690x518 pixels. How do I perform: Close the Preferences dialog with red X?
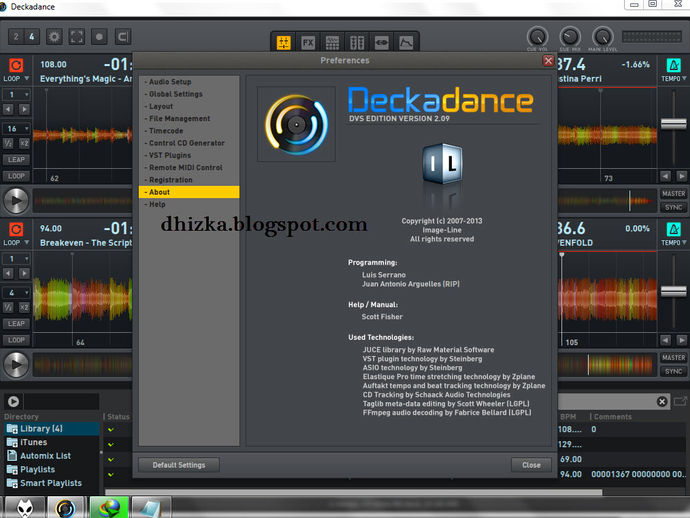click(548, 61)
